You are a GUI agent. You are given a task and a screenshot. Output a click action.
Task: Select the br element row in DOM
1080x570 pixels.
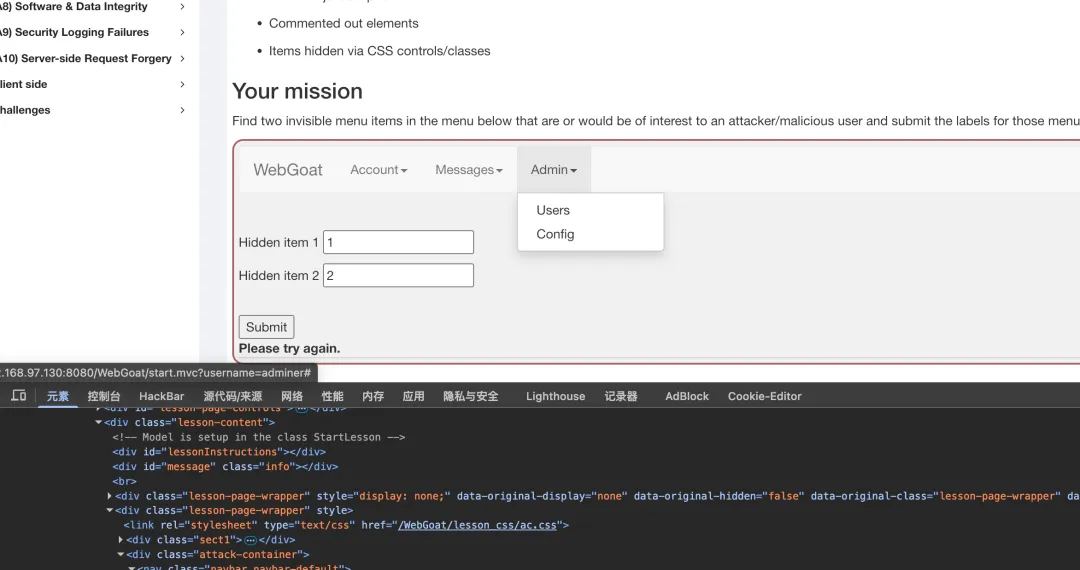pyautogui.click(x=124, y=481)
